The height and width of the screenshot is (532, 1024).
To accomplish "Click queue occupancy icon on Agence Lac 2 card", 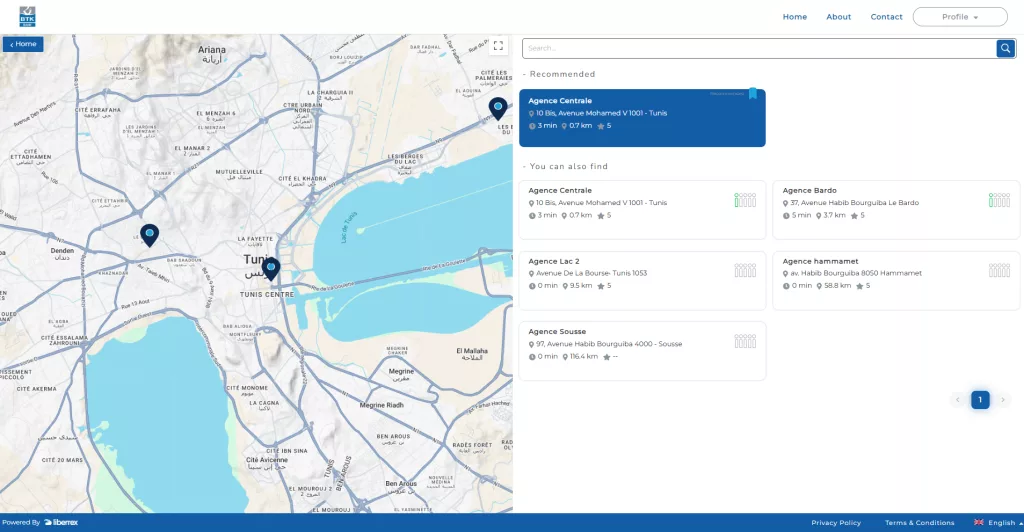I will click(x=745, y=270).
